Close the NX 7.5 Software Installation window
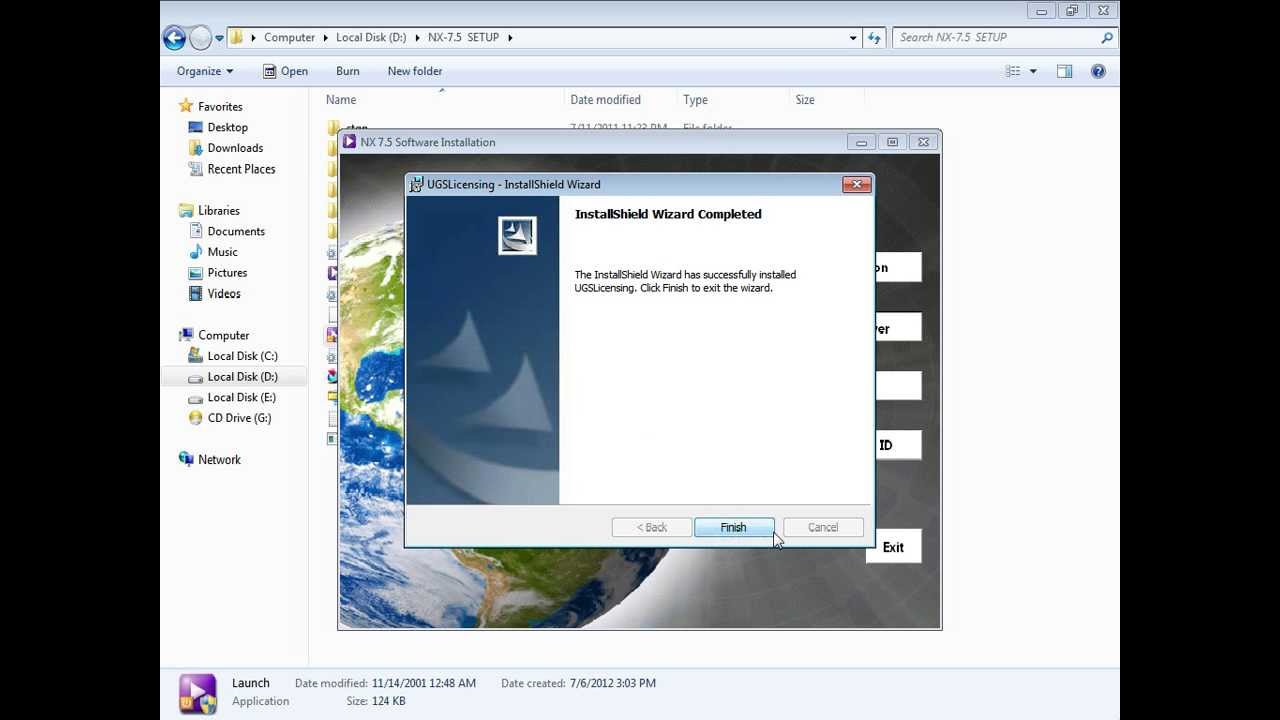This screenshot has width=1280, height=720. pos(923,142)
